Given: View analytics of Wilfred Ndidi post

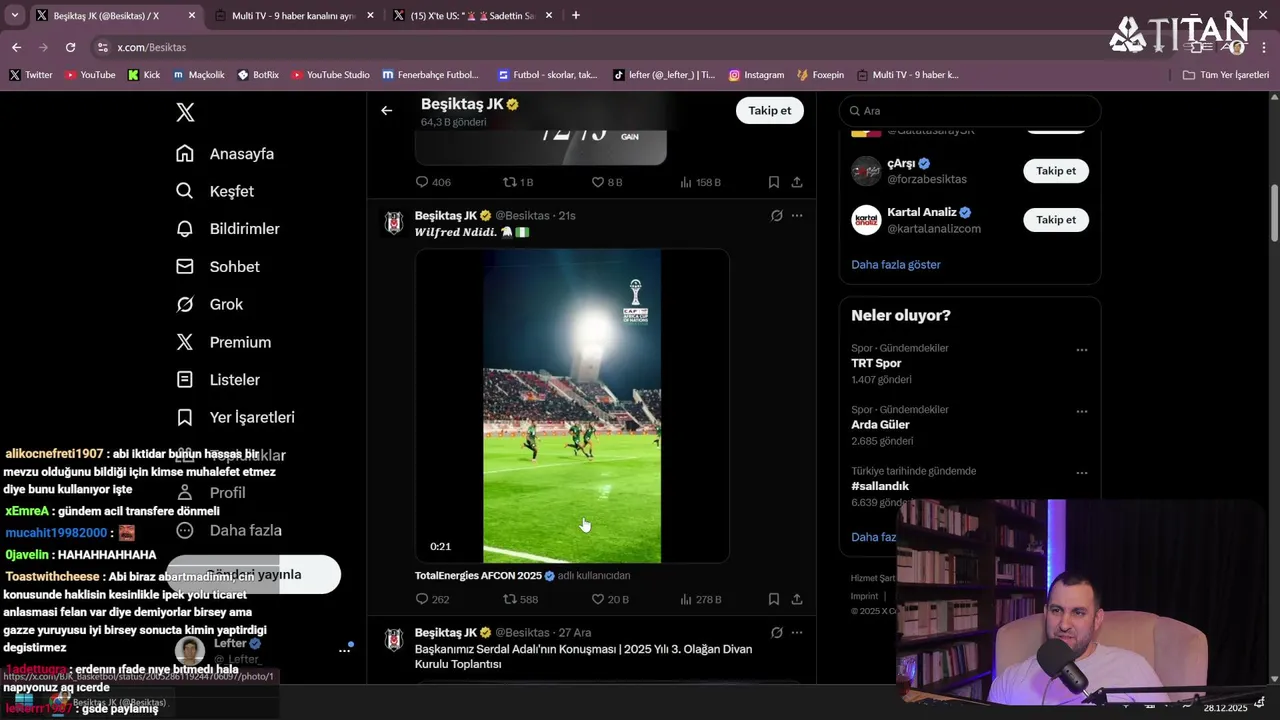Looking at the screenshot, I should pyautogui.click(x=700, y=599).
